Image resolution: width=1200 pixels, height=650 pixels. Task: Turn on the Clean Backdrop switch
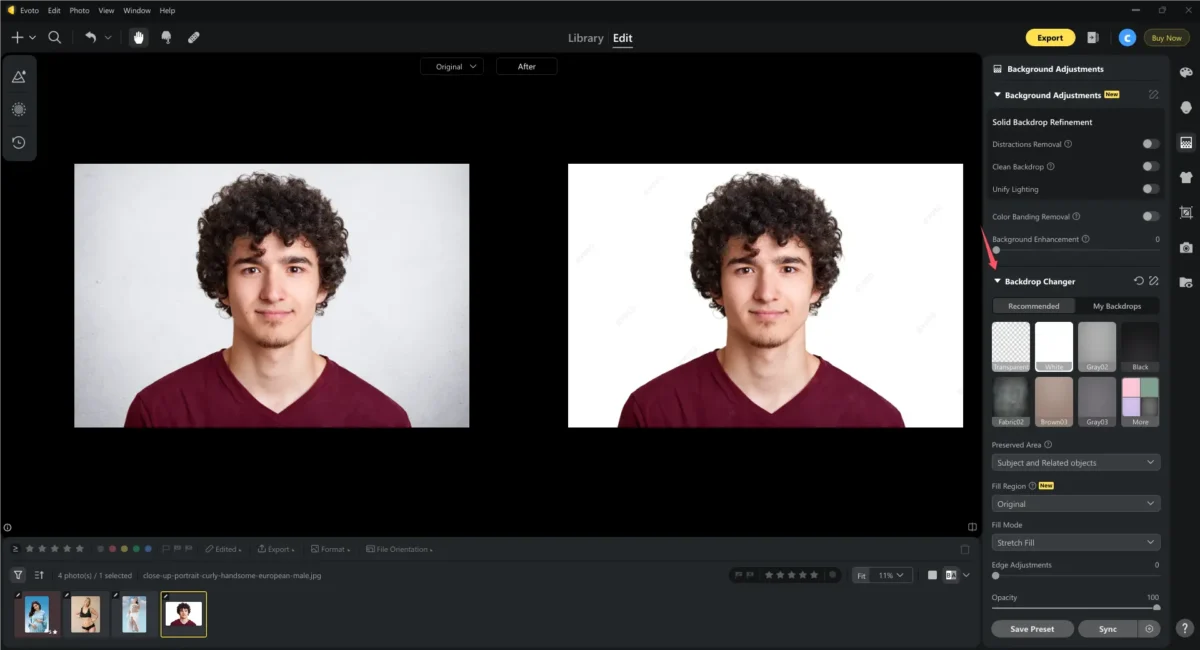tap(1151, 166)
